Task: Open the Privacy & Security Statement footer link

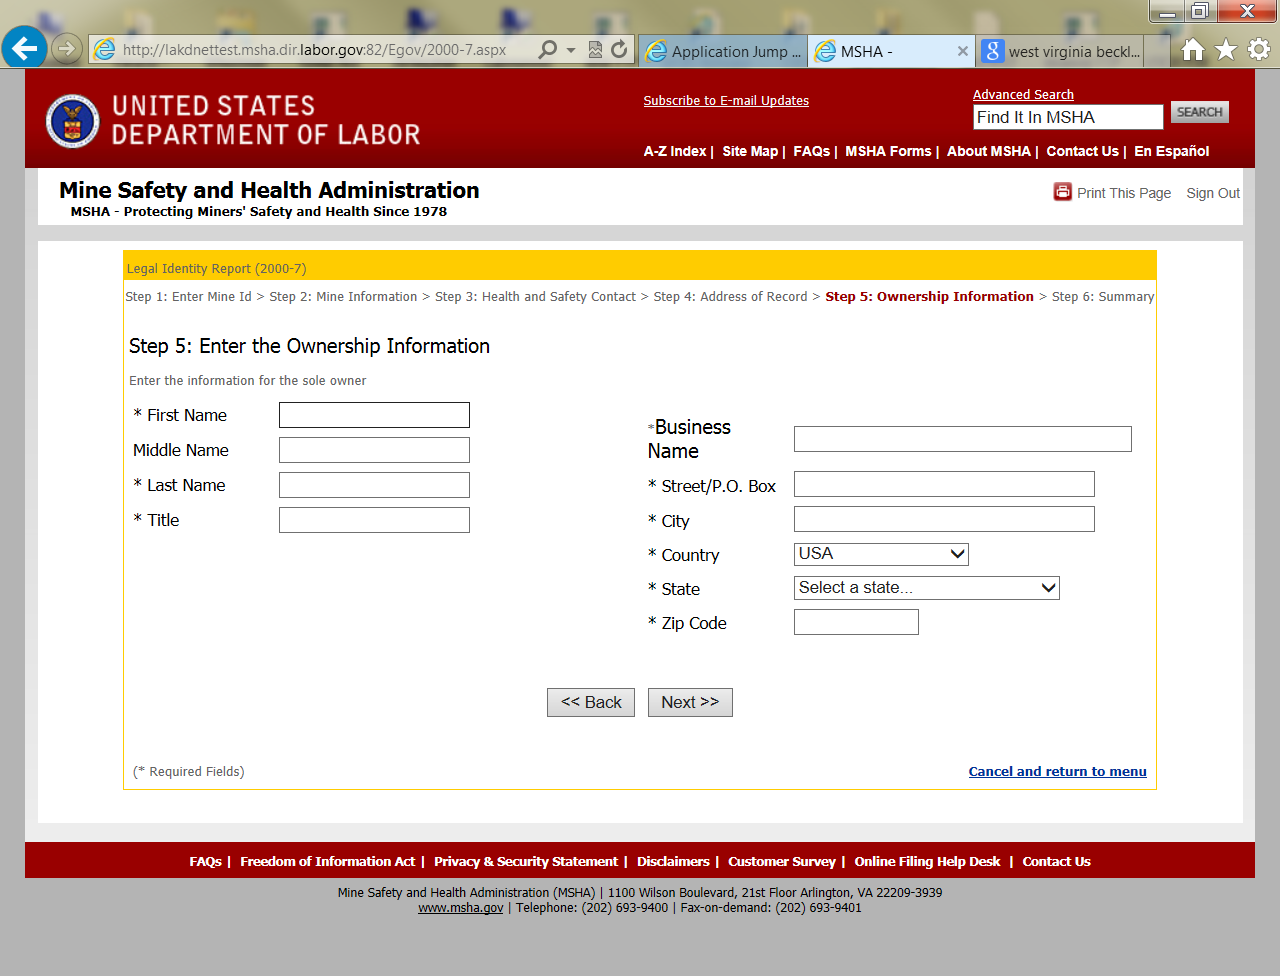Action: (526, 861)
